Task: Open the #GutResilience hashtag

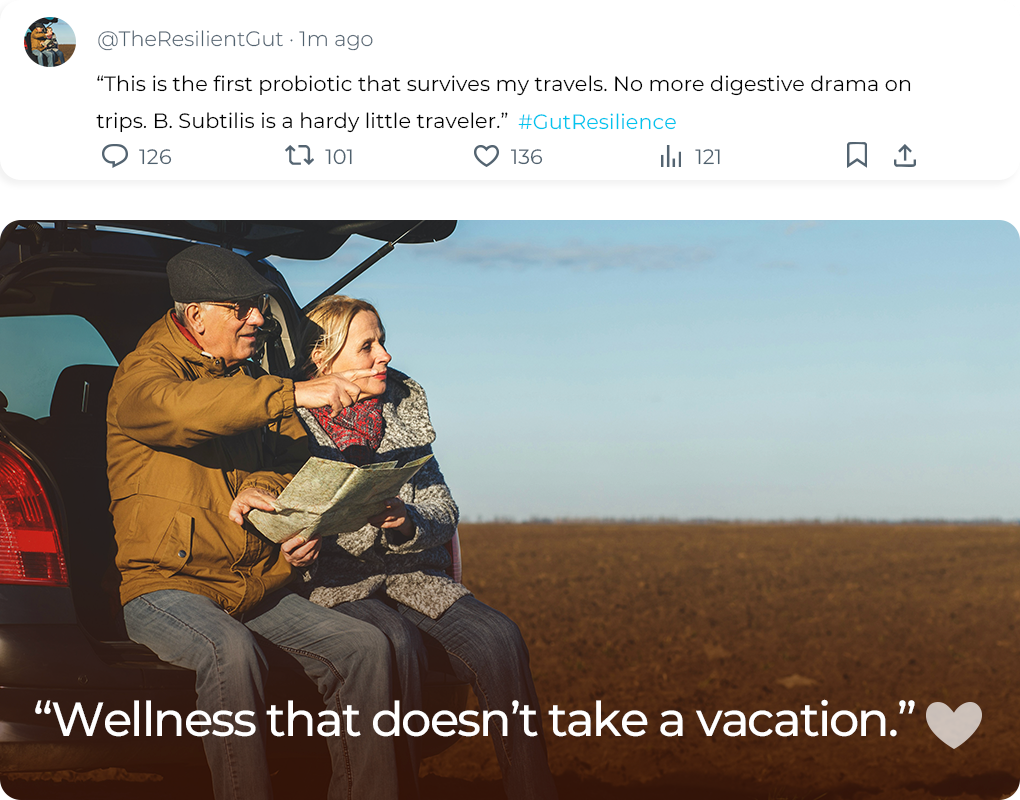Action: 597,122
